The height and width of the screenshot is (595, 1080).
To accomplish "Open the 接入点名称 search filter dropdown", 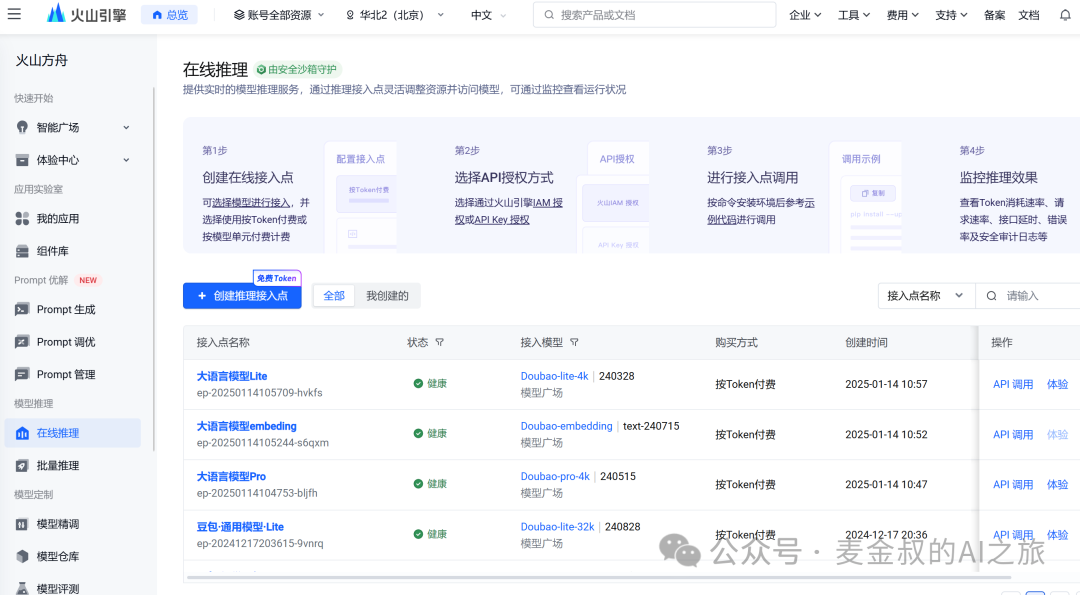I will point(925,296).
